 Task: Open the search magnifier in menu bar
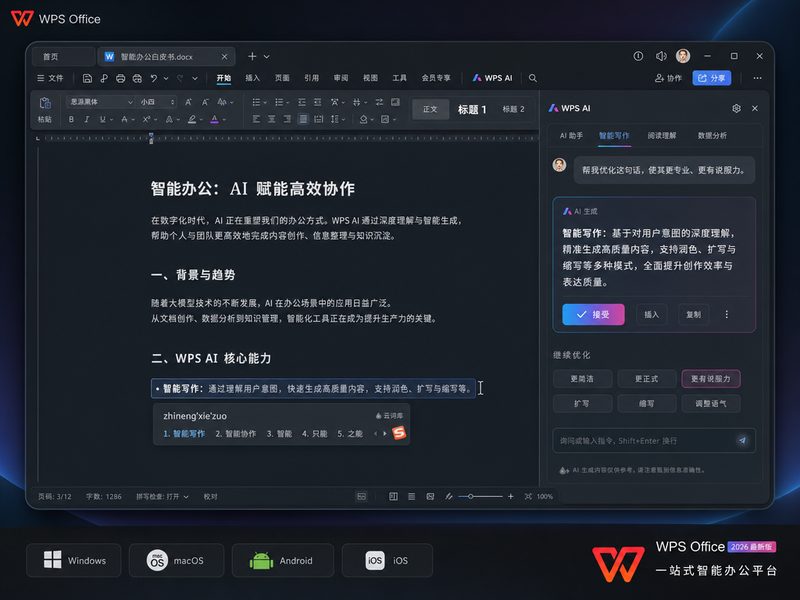(533, 78)
